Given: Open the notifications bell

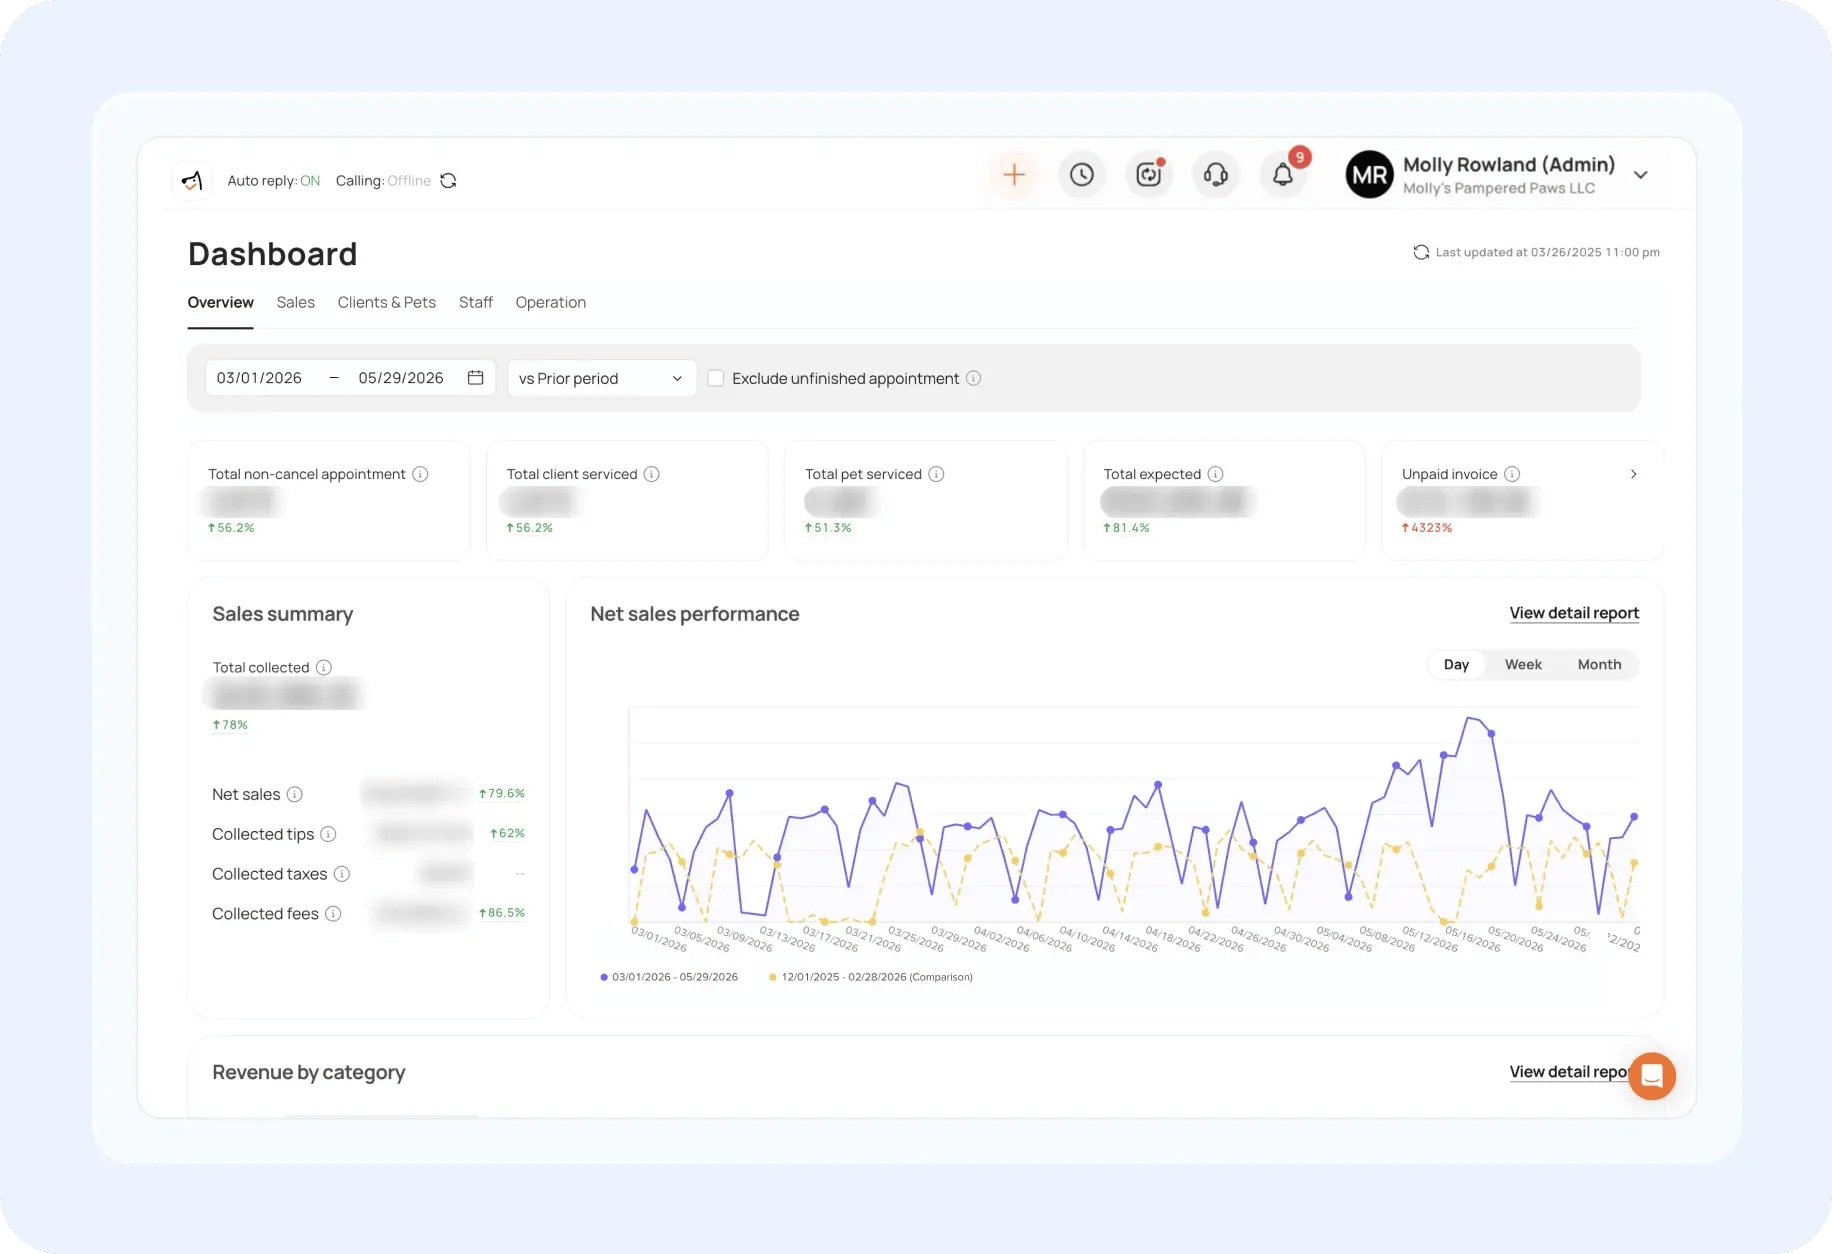Looking at the screenshot, I should point(1283,175).
